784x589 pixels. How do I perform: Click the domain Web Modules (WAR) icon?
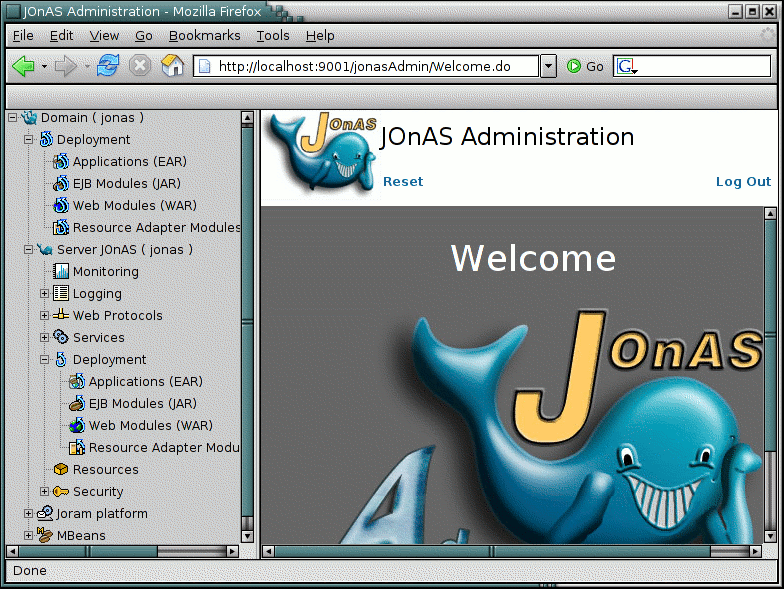[x=61, y=206]
